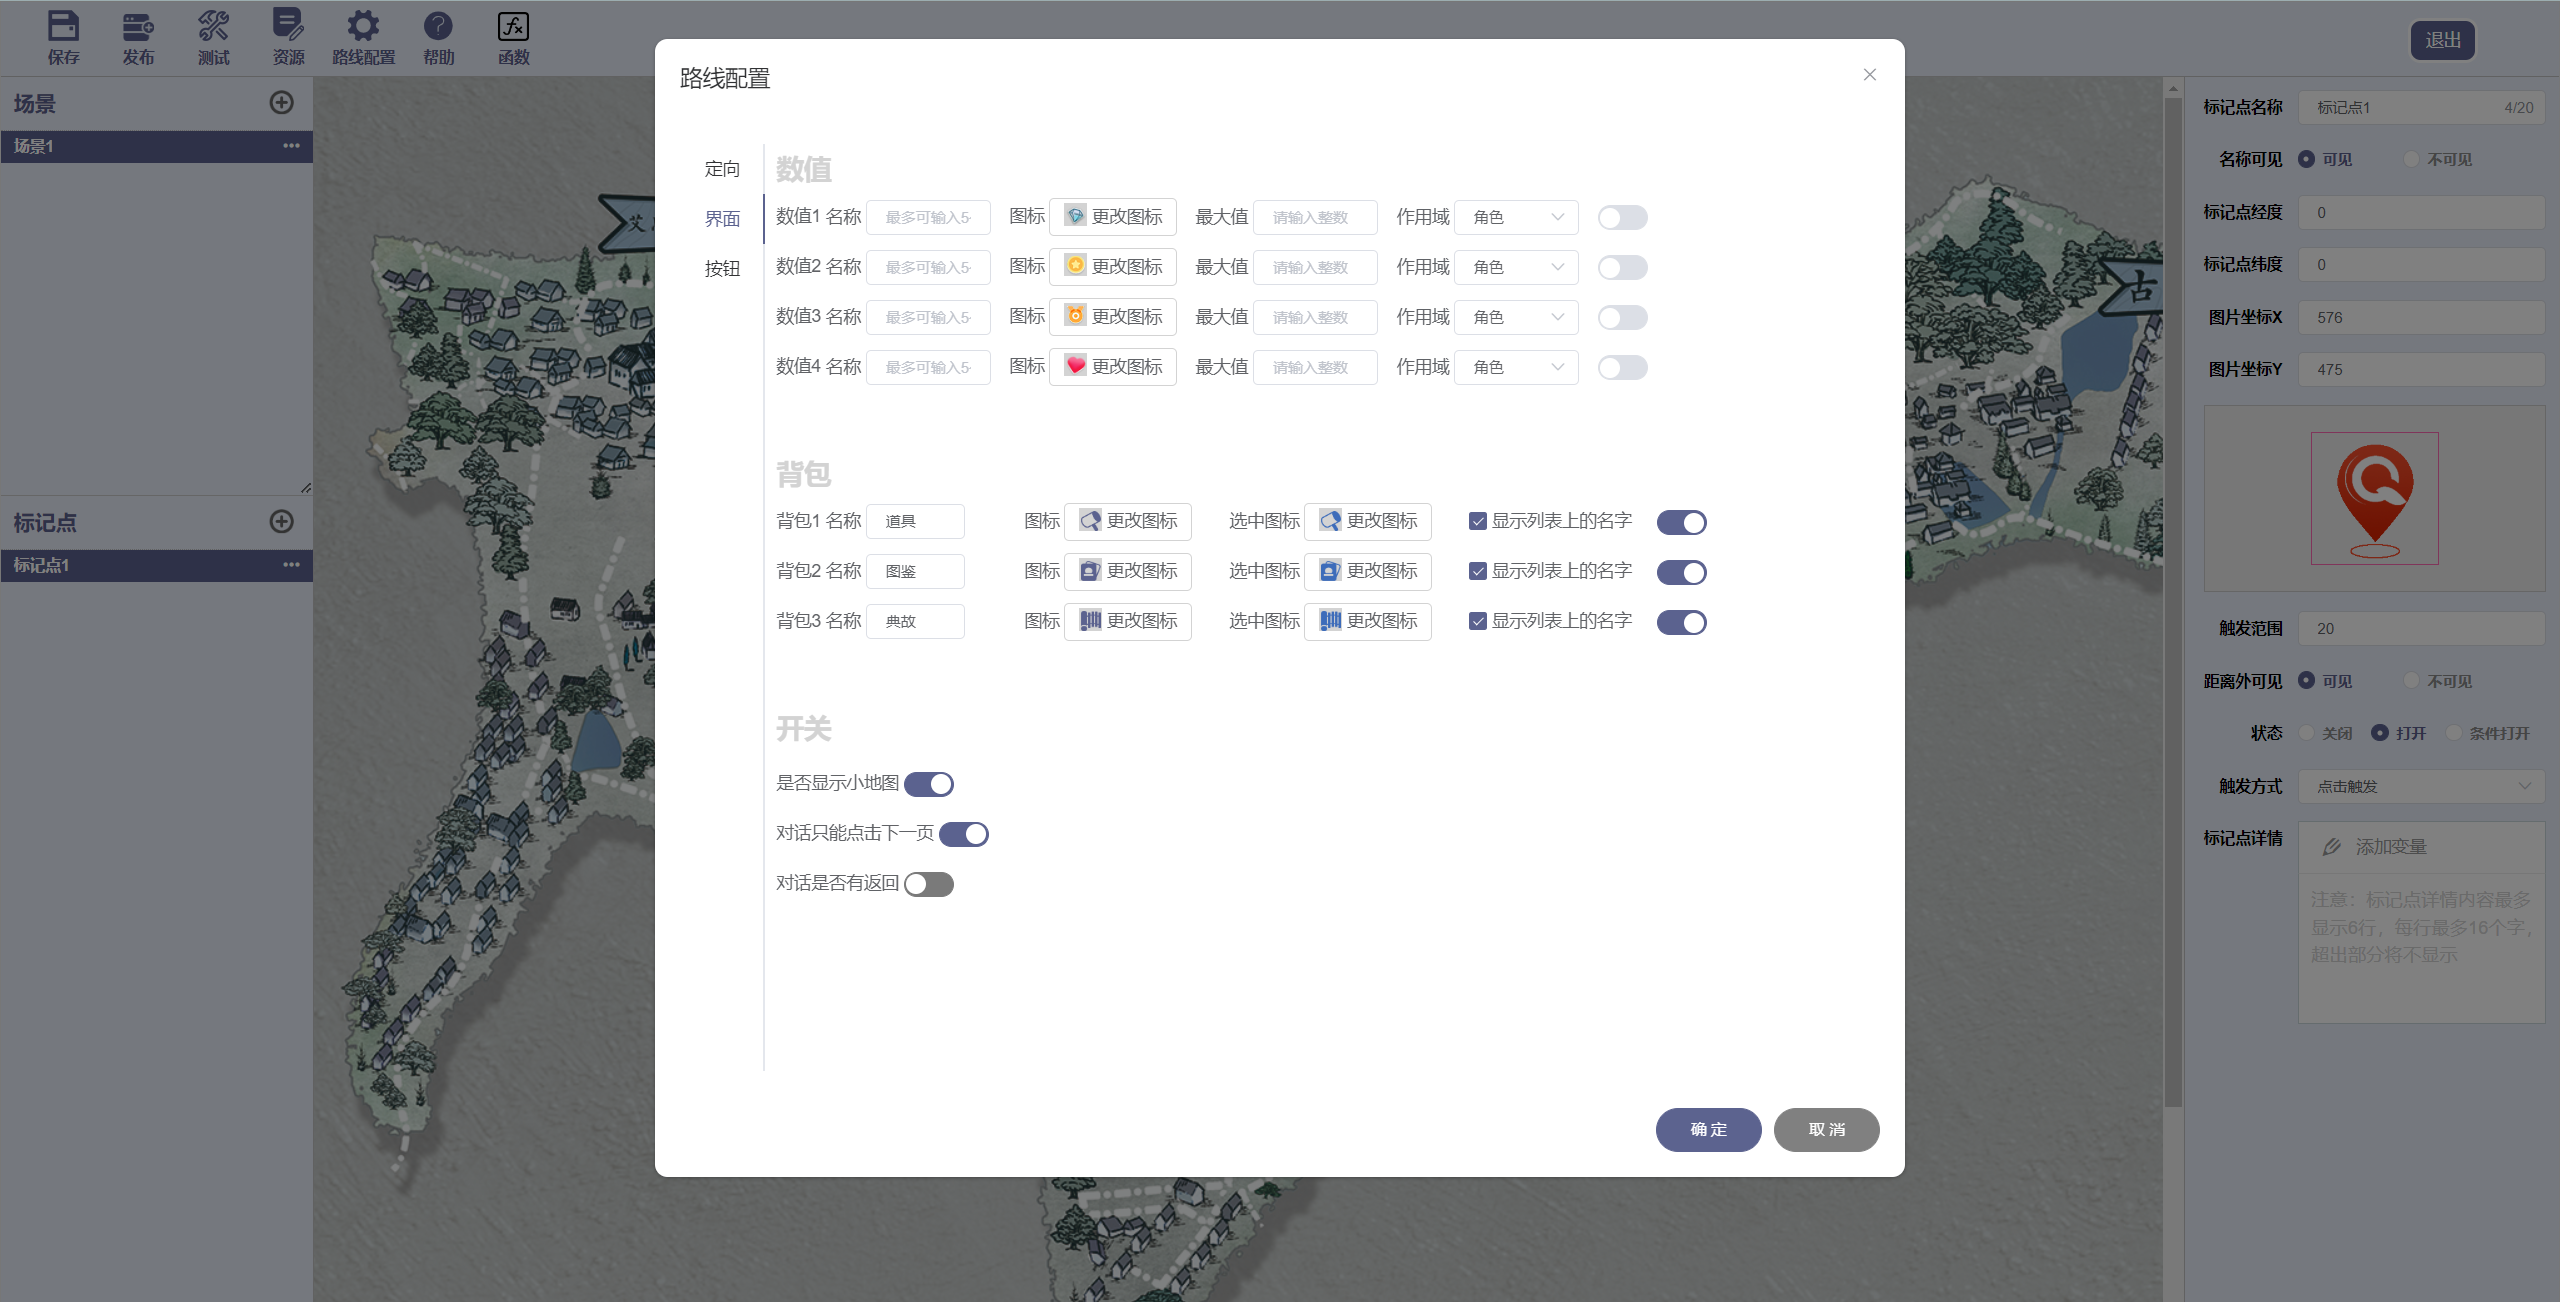2560x1302 pixels.
Task: Change icon for 数值4 heart
Action: pos(1113,367)
